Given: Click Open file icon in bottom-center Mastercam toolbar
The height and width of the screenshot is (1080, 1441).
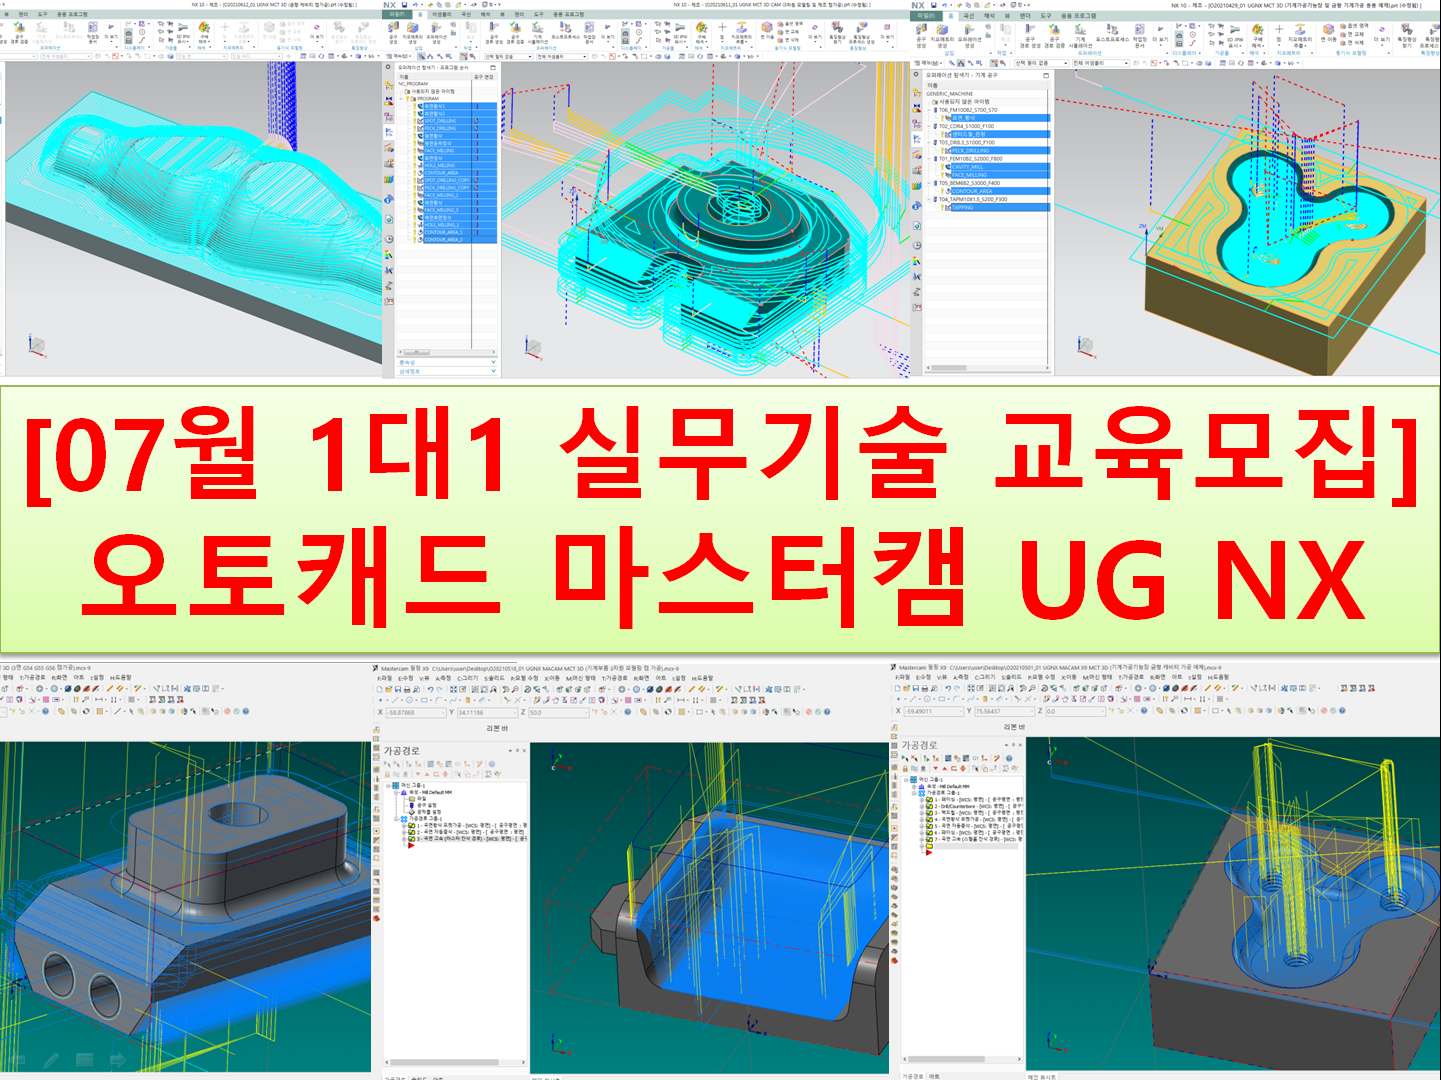Looking at the screenshot, I should click(388, 689).
